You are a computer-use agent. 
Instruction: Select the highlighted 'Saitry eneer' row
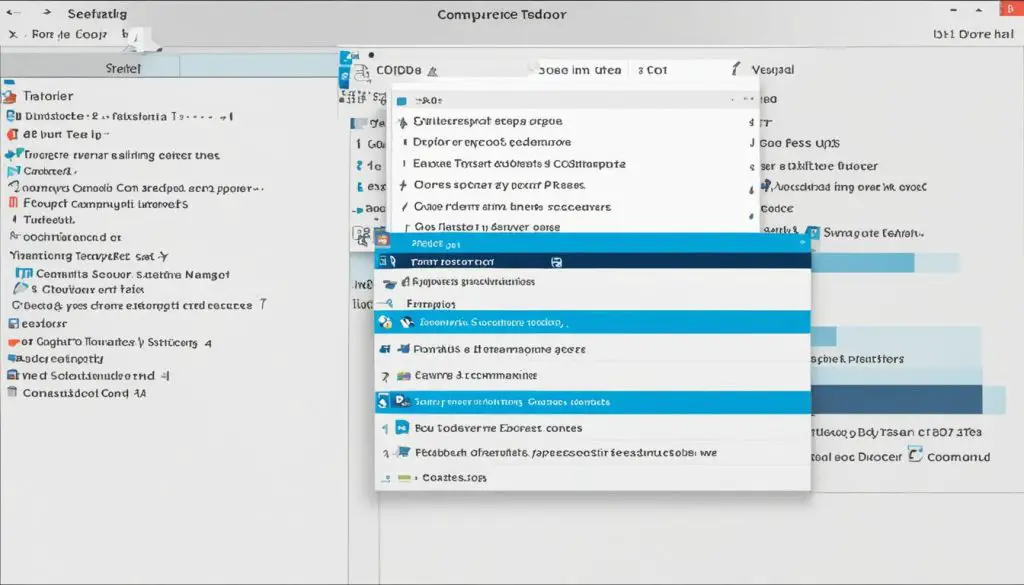pyautogui.click(x=592, y=402)
